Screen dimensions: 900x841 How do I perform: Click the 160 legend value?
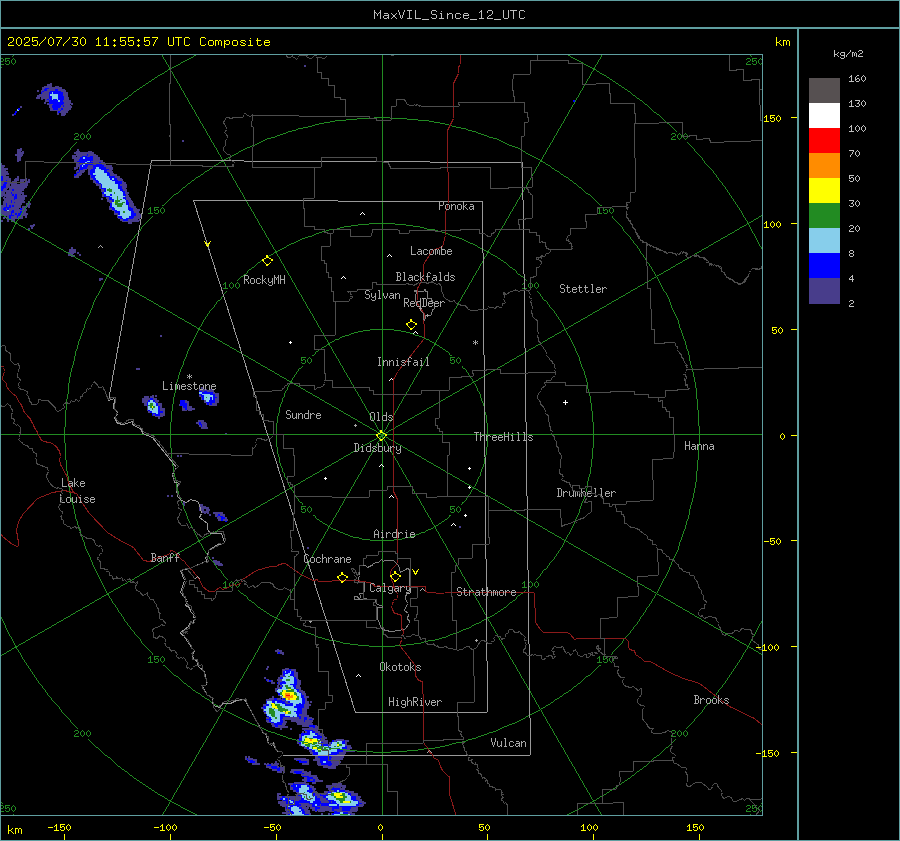click(857, 79)
